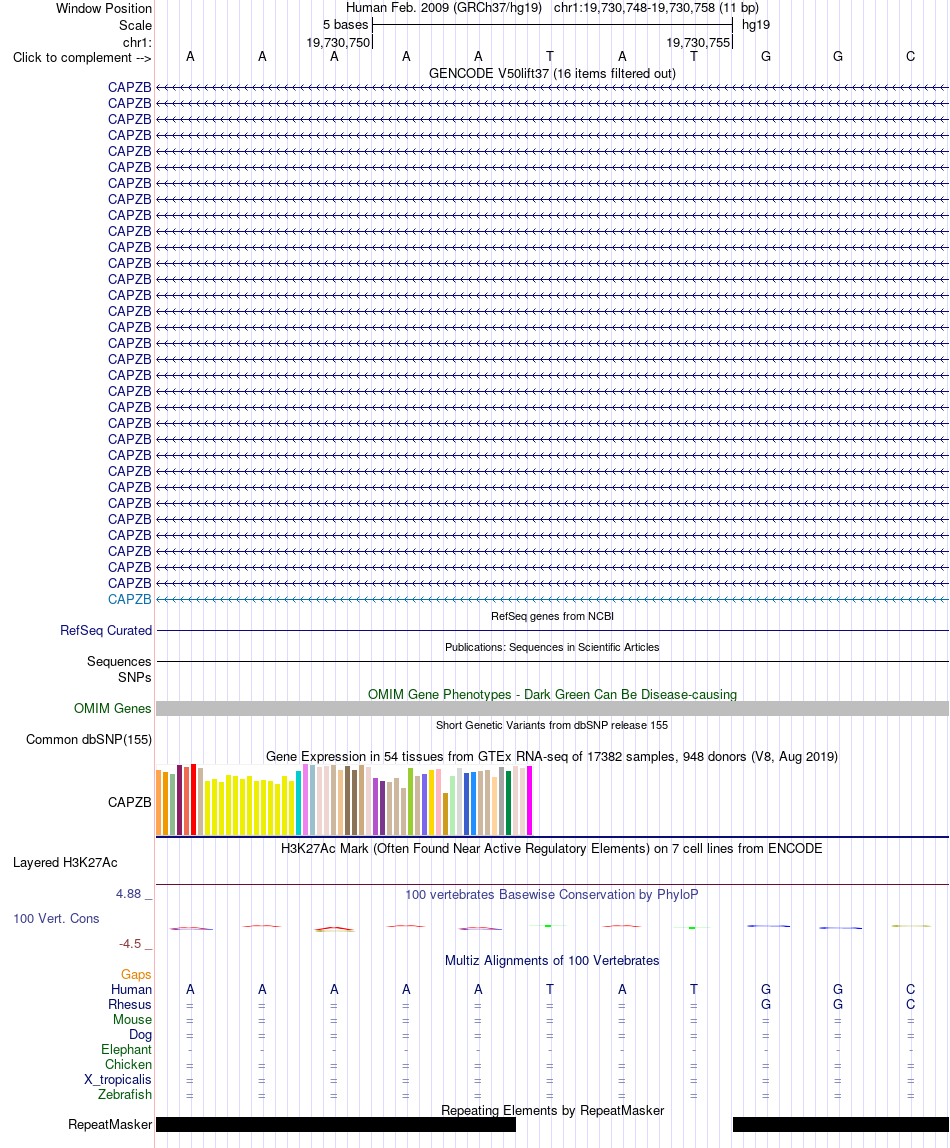
Task: Select the Human alignment row label
Action: pyautogui.click(x=131, y=990)
